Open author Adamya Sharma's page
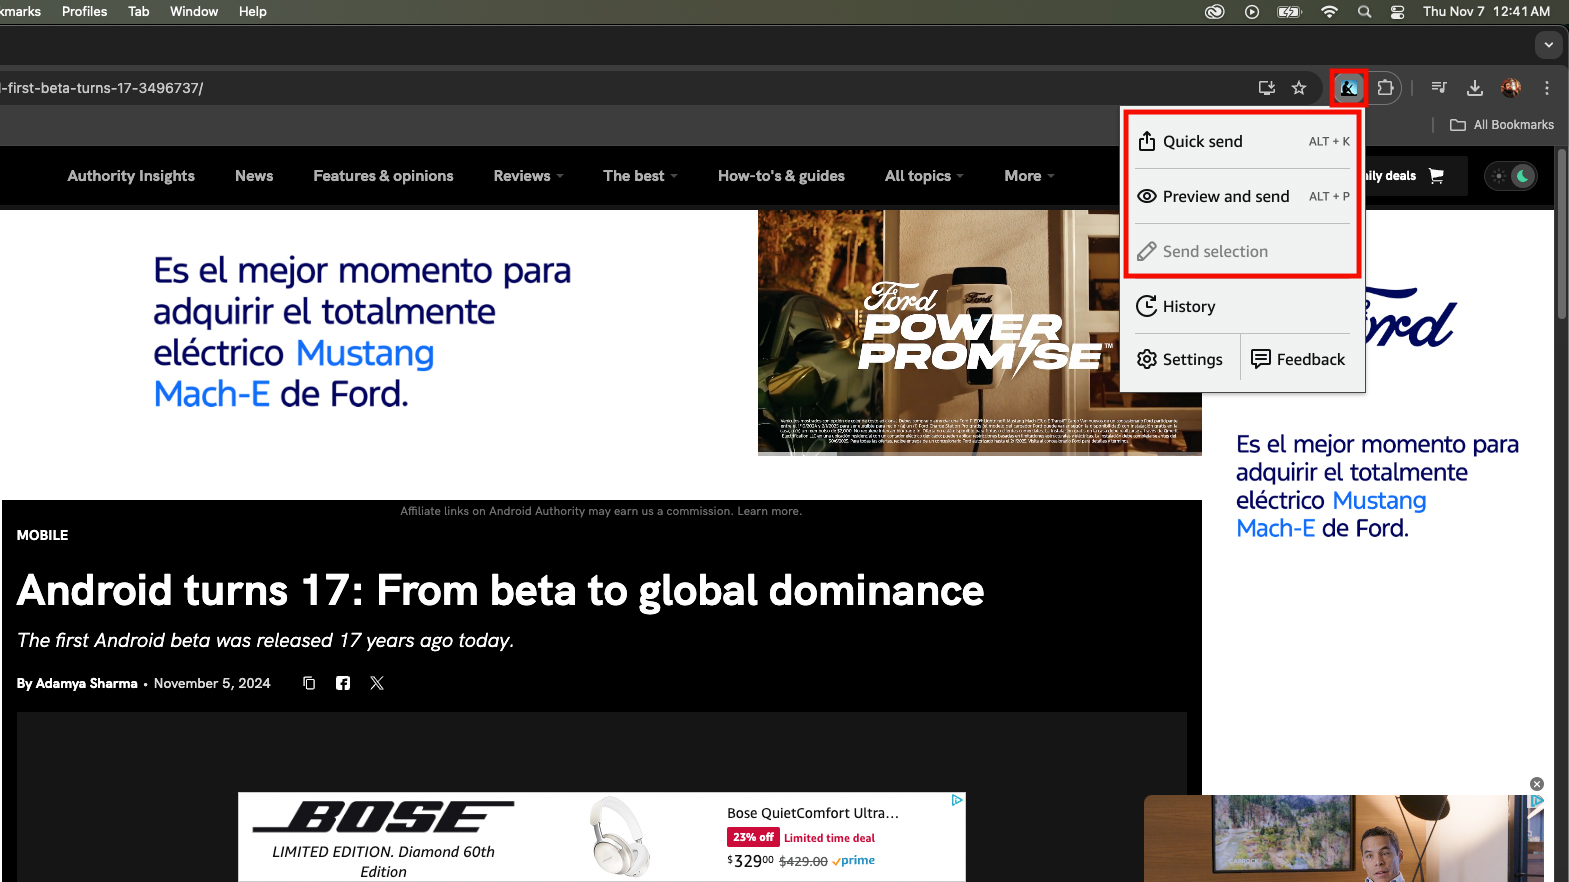 point(86,683)
